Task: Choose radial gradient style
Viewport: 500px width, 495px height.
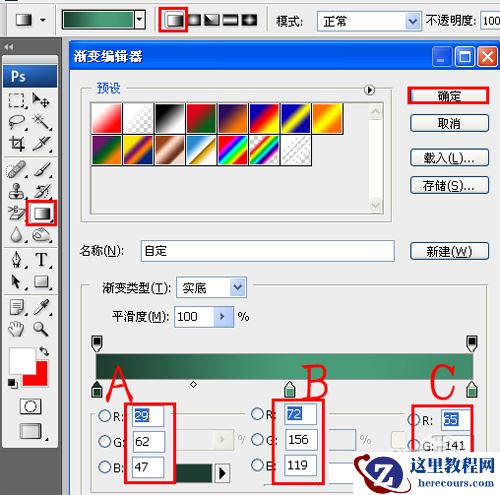Action: coord(194,20)
